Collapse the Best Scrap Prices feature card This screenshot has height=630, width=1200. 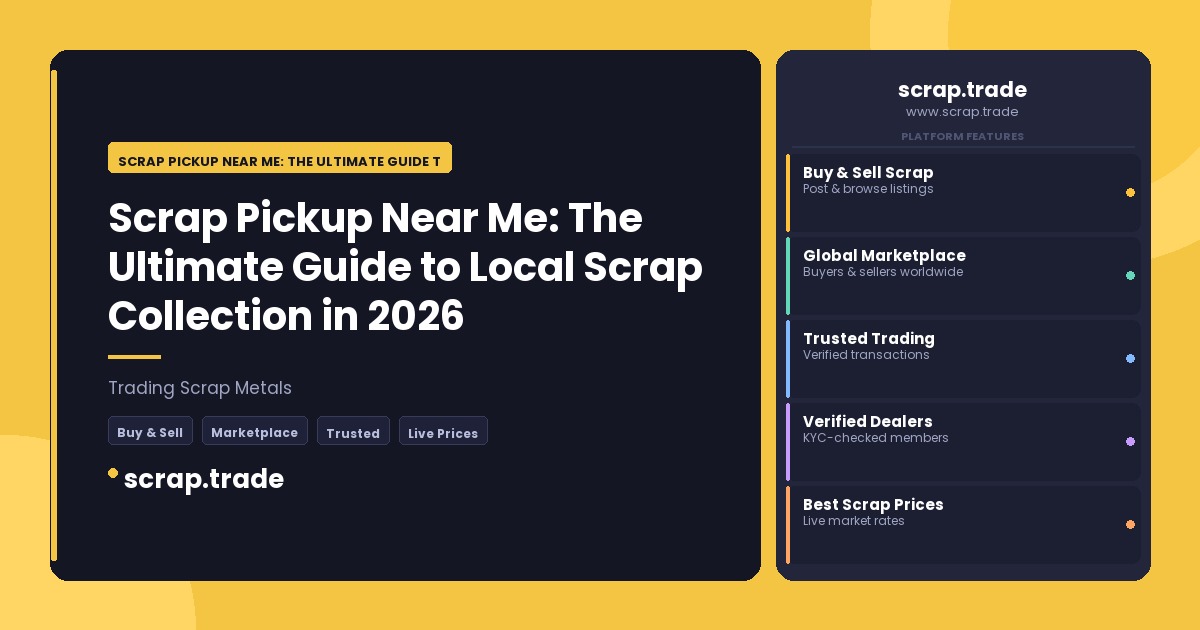point(963,524)
